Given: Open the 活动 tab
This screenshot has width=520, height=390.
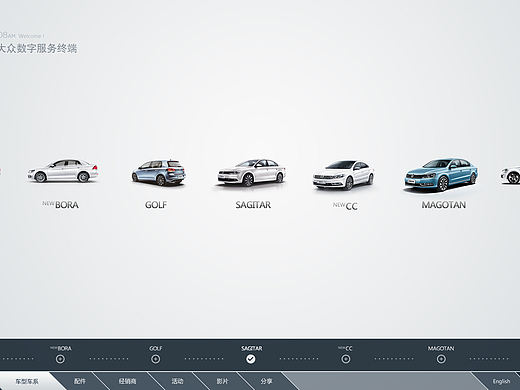Looking at the screenshot, I should pyautogui.click(x=177, y=381).
